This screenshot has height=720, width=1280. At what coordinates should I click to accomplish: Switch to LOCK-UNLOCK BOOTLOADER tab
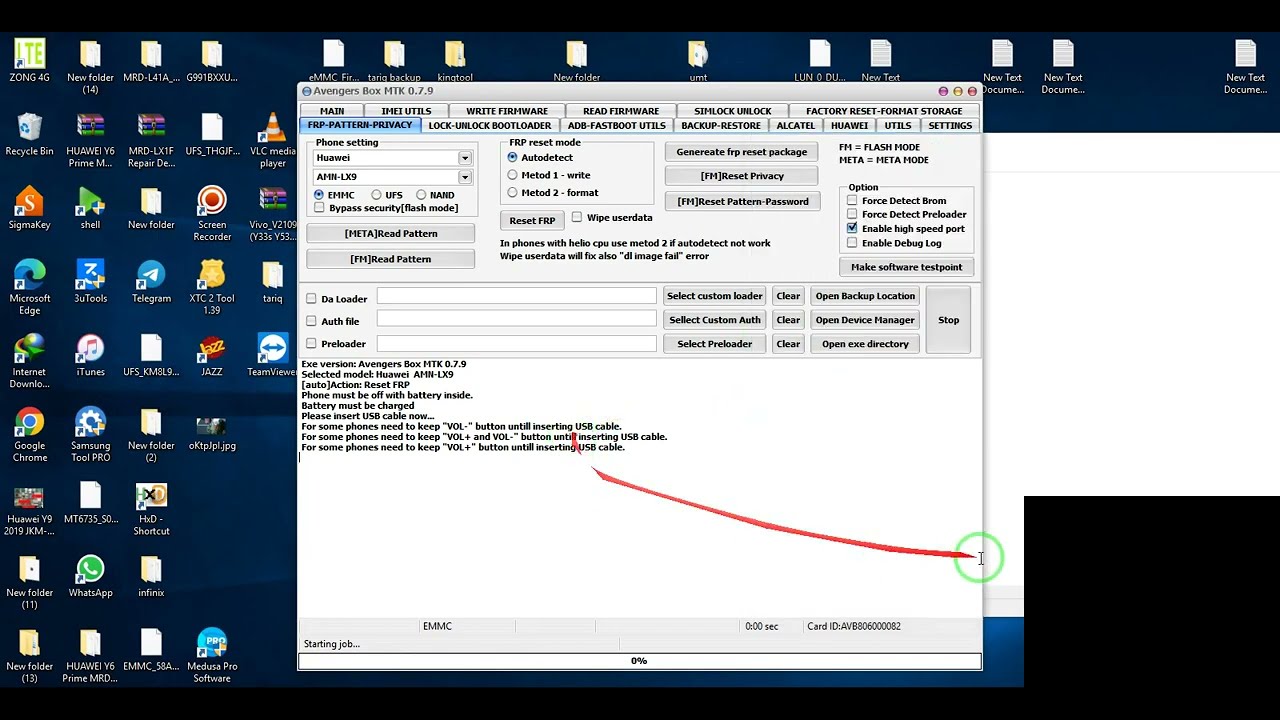pos(489,125)
